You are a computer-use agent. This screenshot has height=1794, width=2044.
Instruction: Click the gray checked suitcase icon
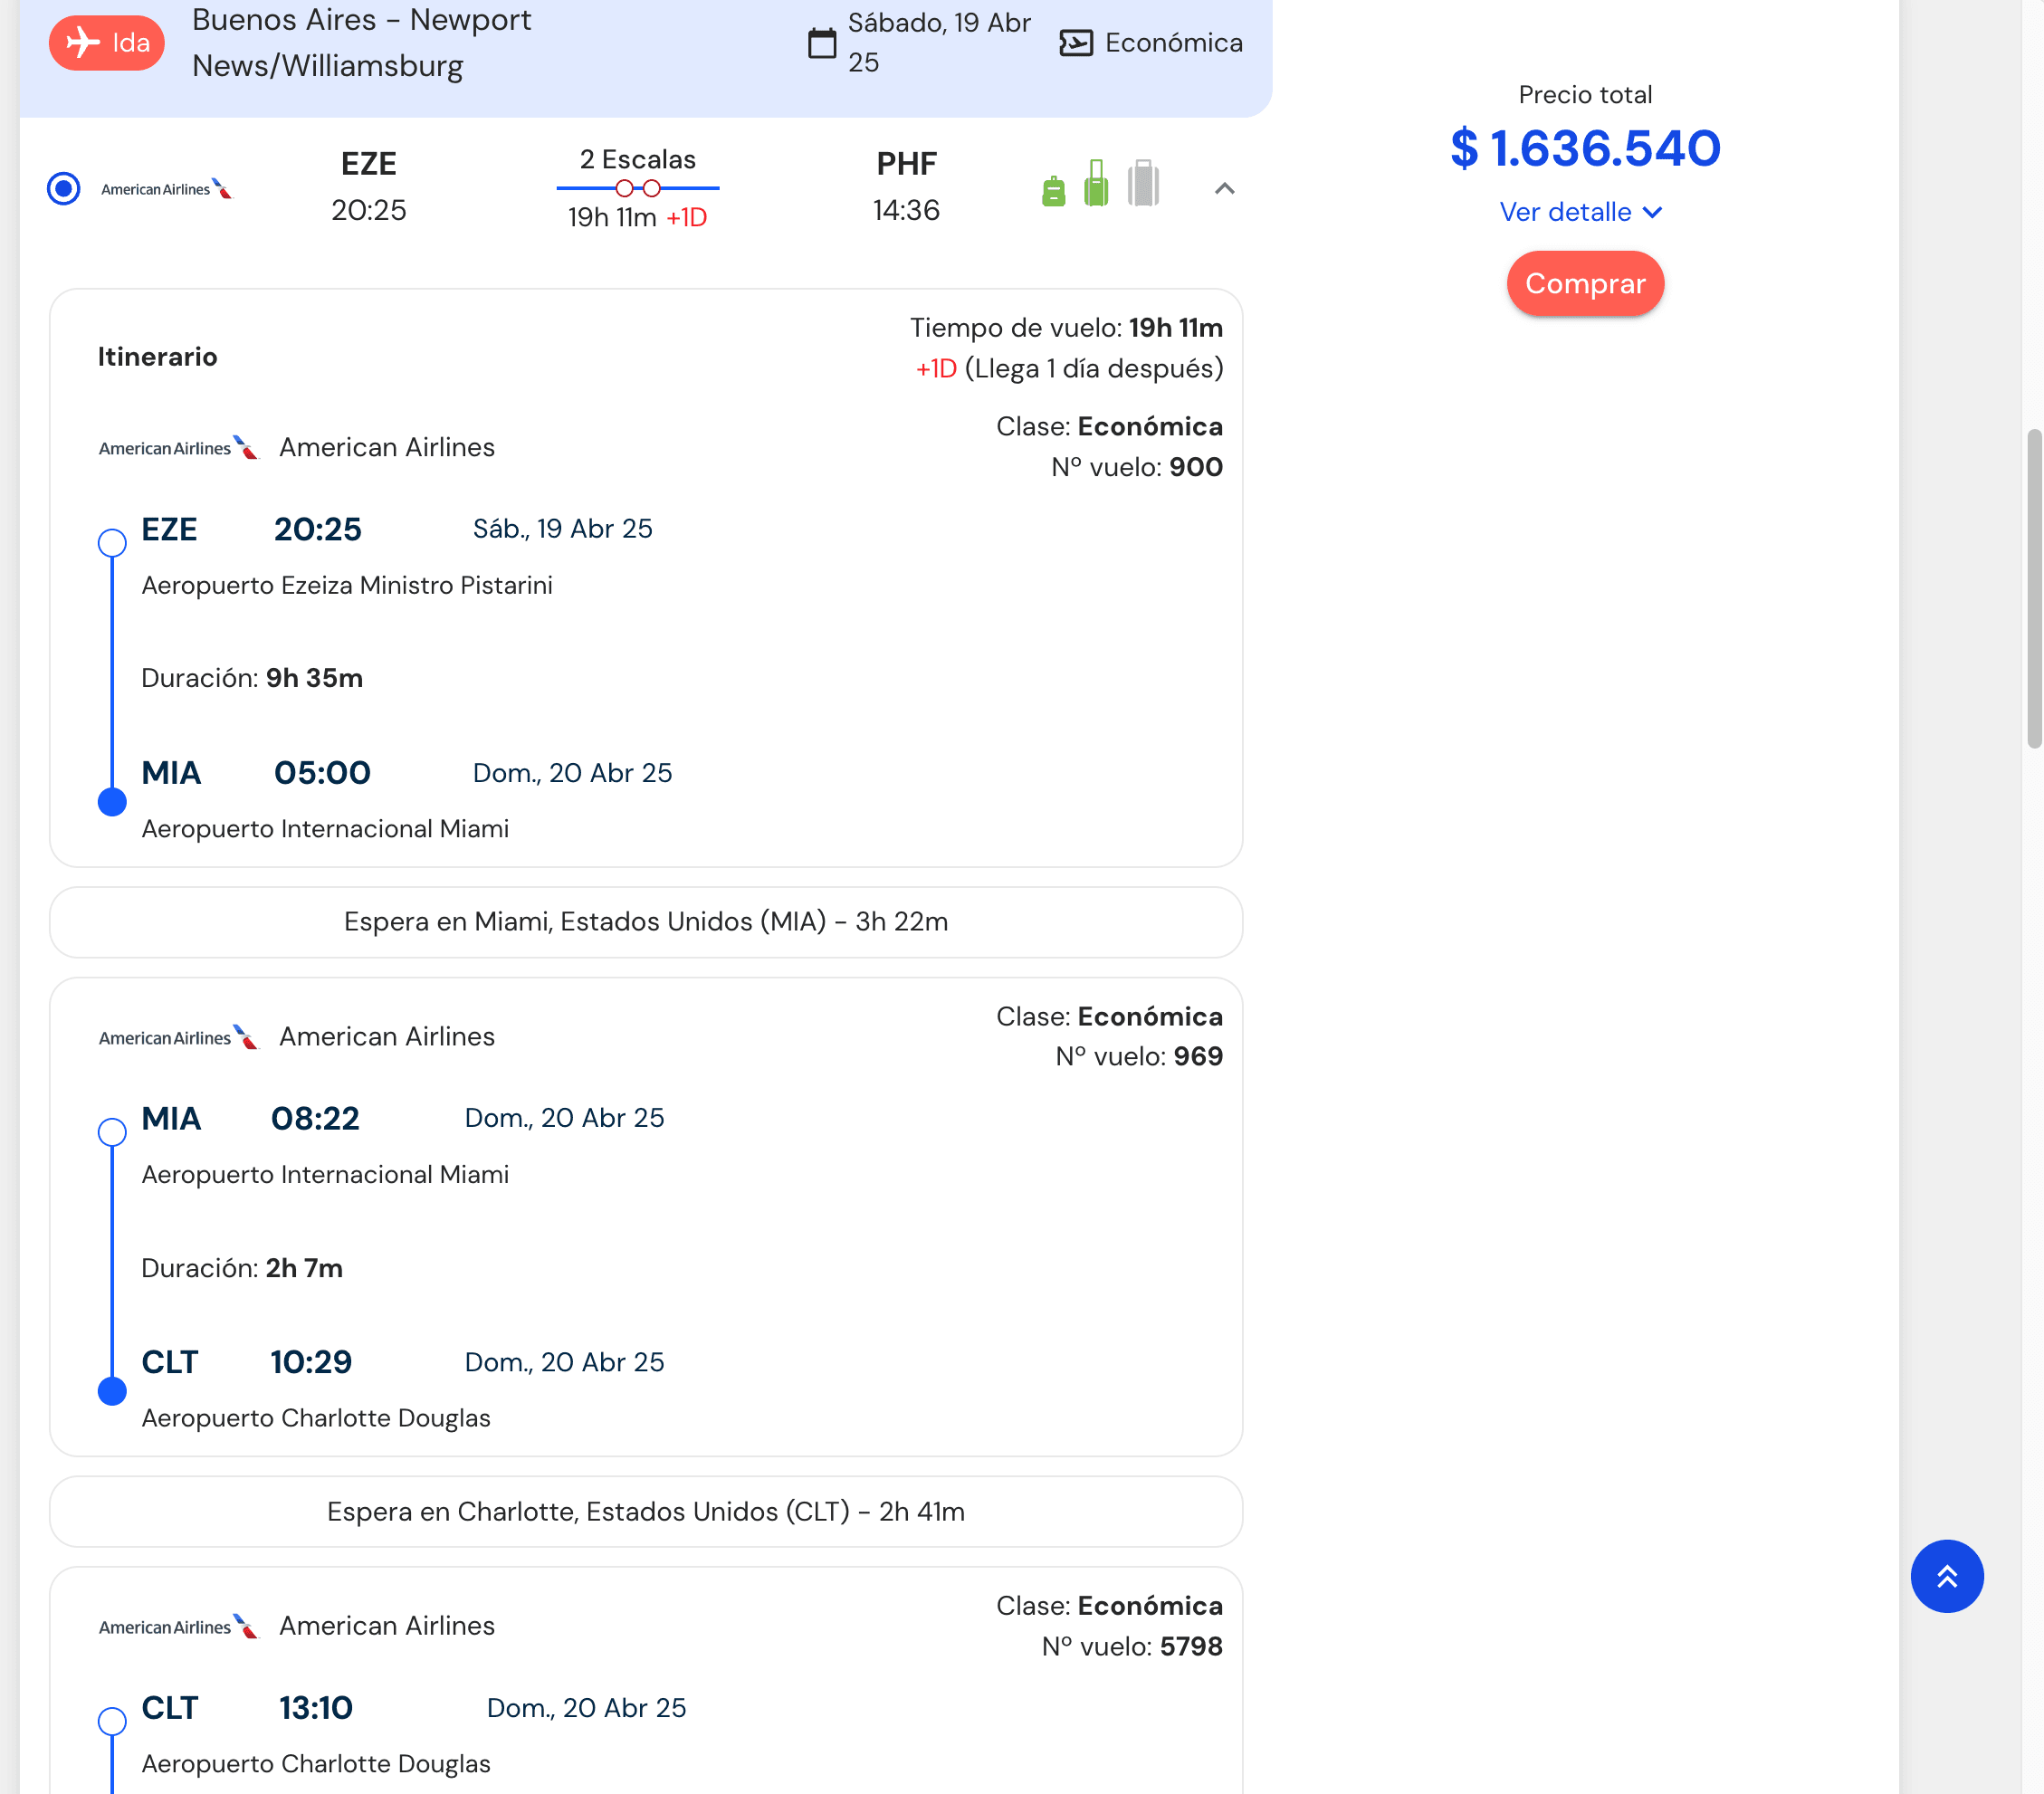(1142, 184)
